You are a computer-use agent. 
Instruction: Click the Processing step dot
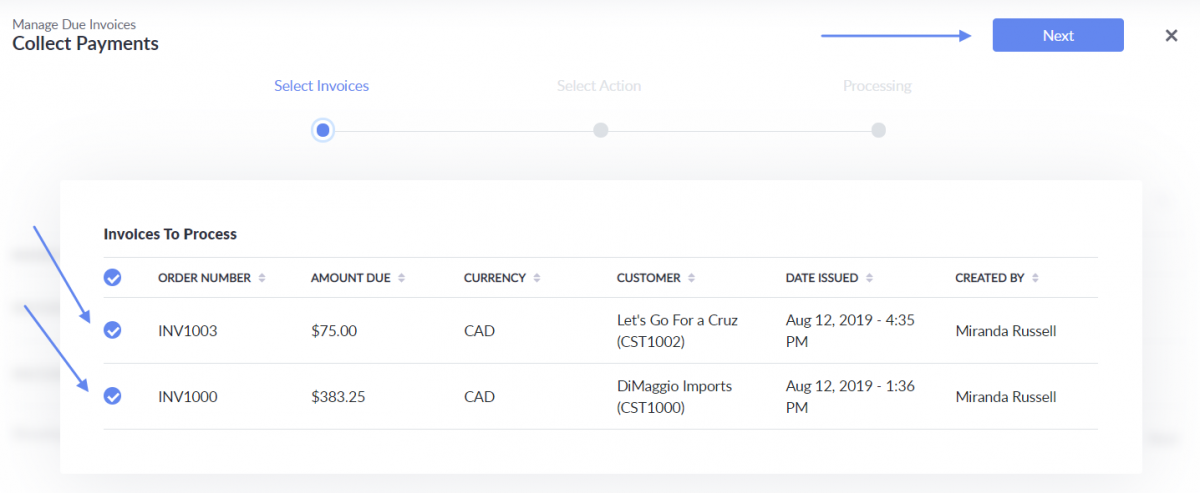click(878, 130)
